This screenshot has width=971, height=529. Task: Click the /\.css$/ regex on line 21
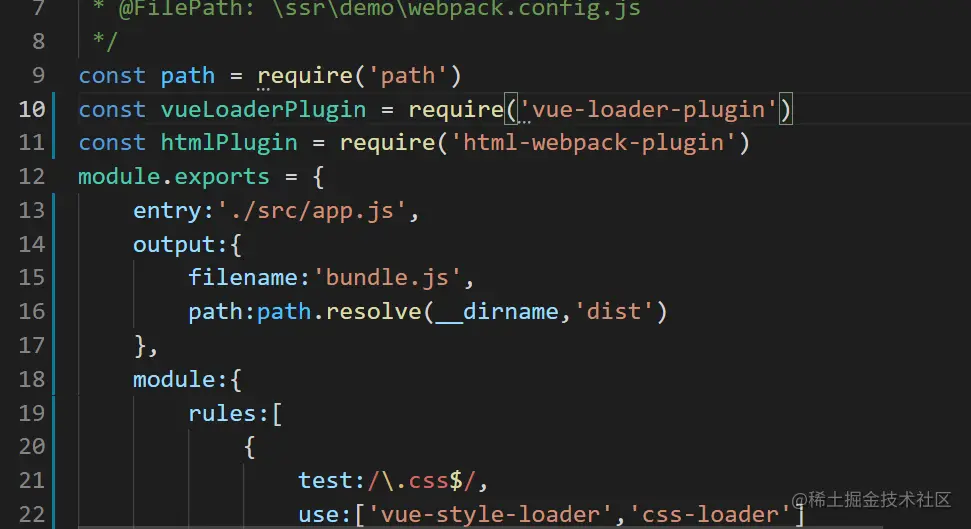(x=422, y=481)
